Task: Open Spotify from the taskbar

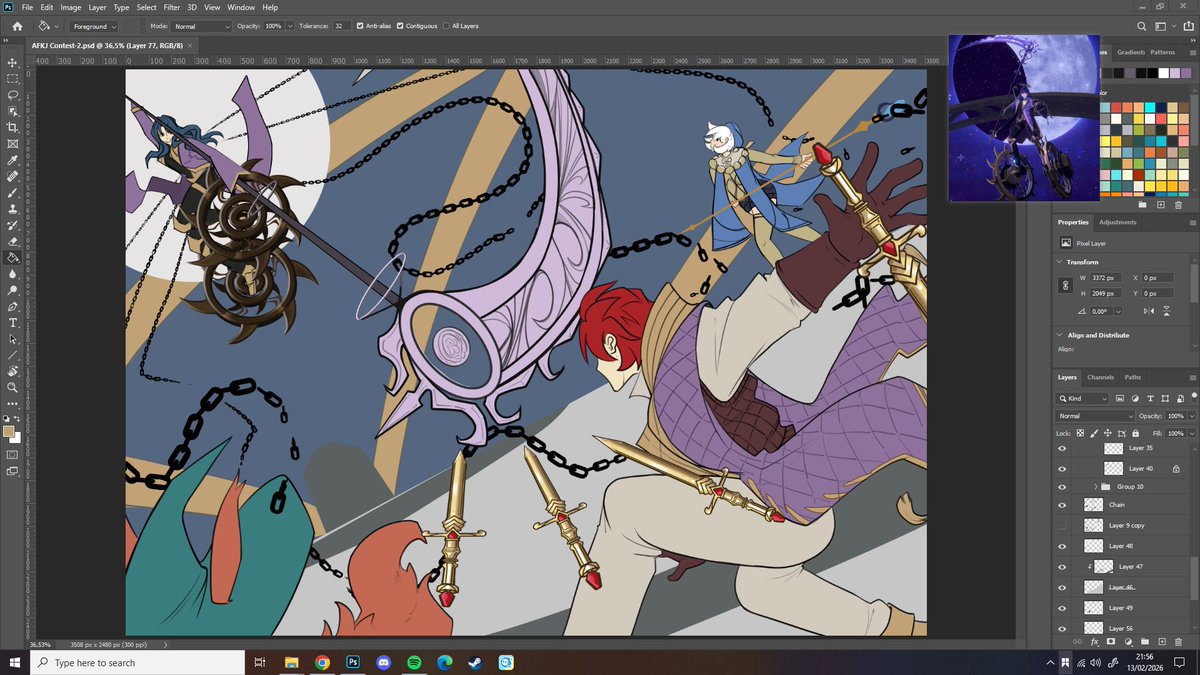Action: click(x=414, y=662)
